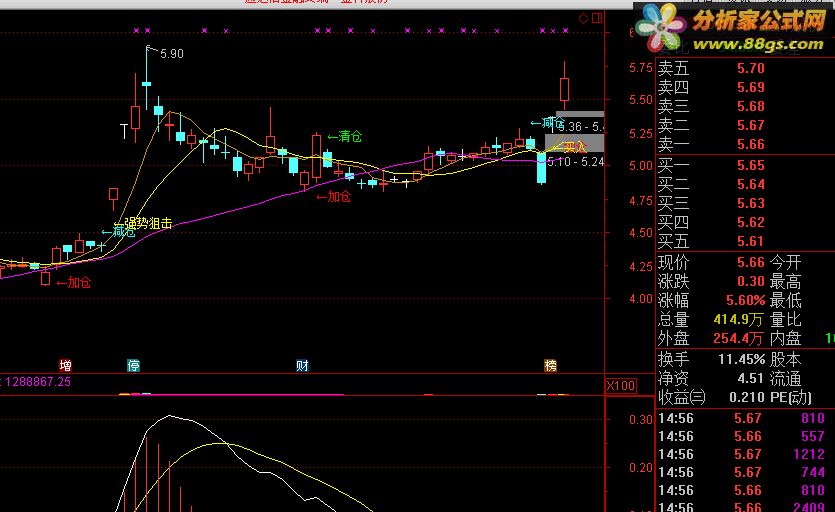Click the 涨跌 0.30 value
The image size is (835, 512).
pos(751,281)
